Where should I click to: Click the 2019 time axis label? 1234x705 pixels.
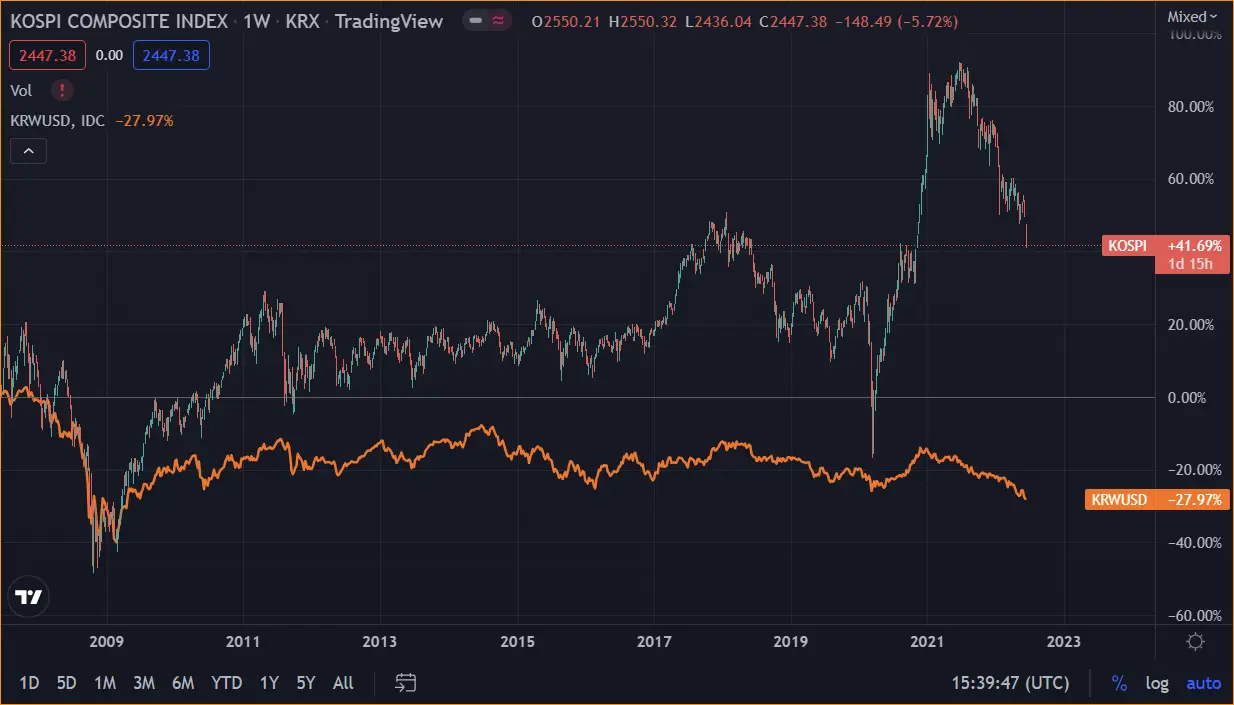790,642
